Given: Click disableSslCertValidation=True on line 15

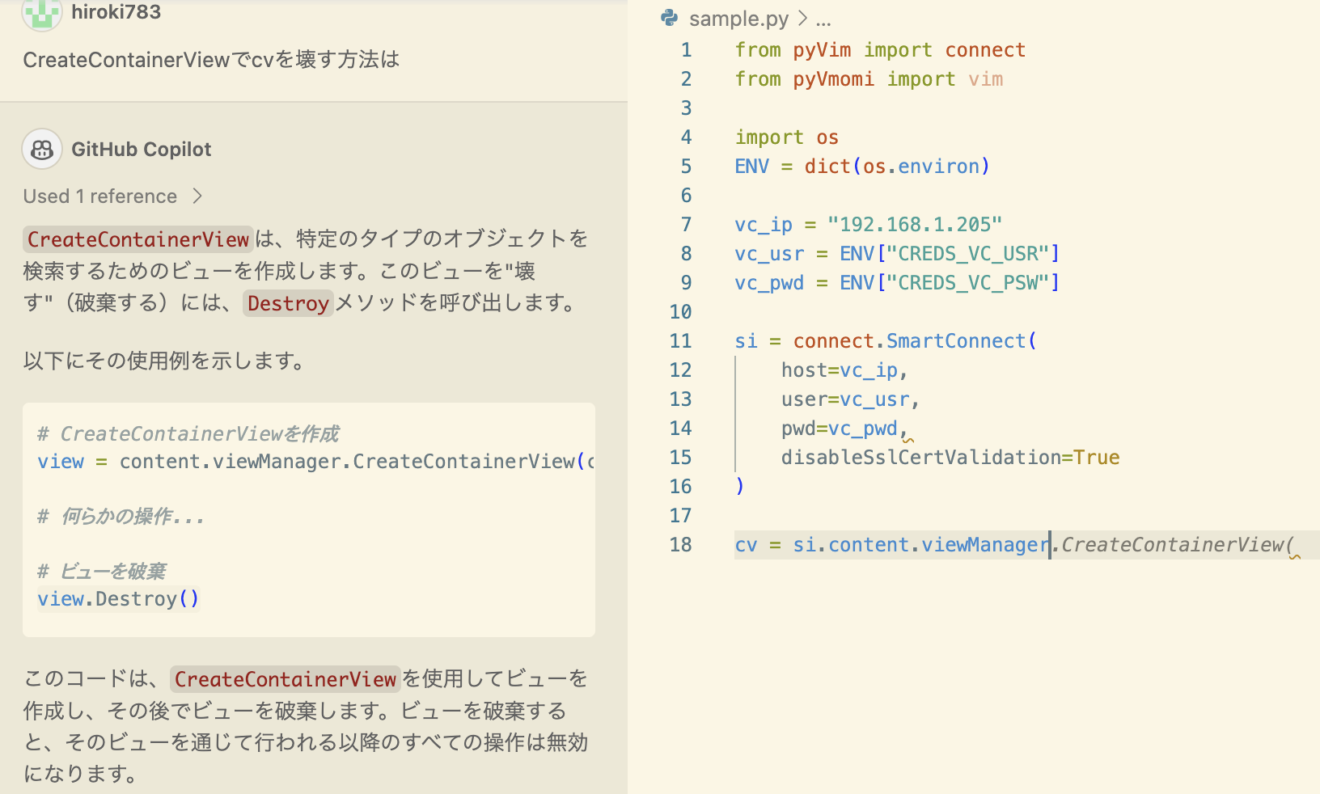Looking at the screenshot, I should click(948, 457).
